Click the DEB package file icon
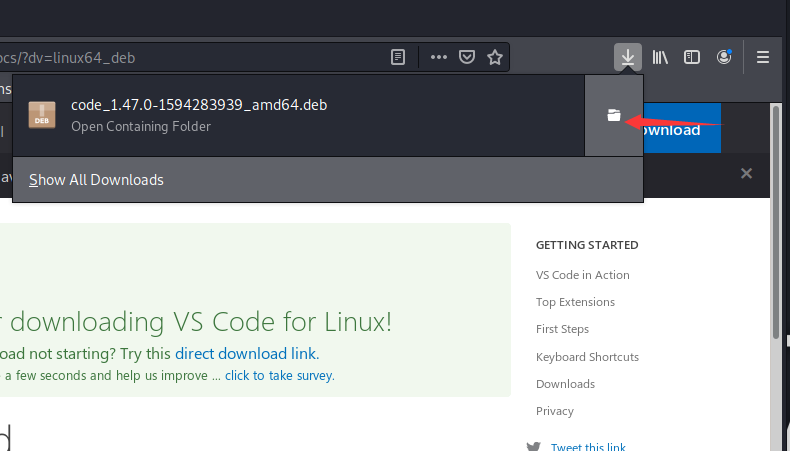This screenshot has height=451, width=790. pos(42,115)
